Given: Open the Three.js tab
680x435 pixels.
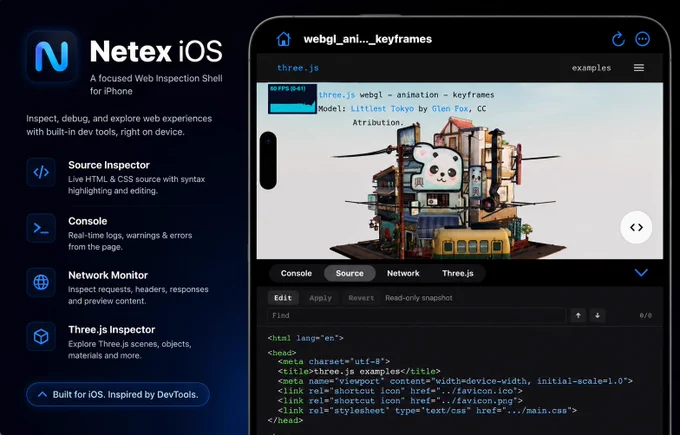Looking at the screenshot, I should [458, 273].
